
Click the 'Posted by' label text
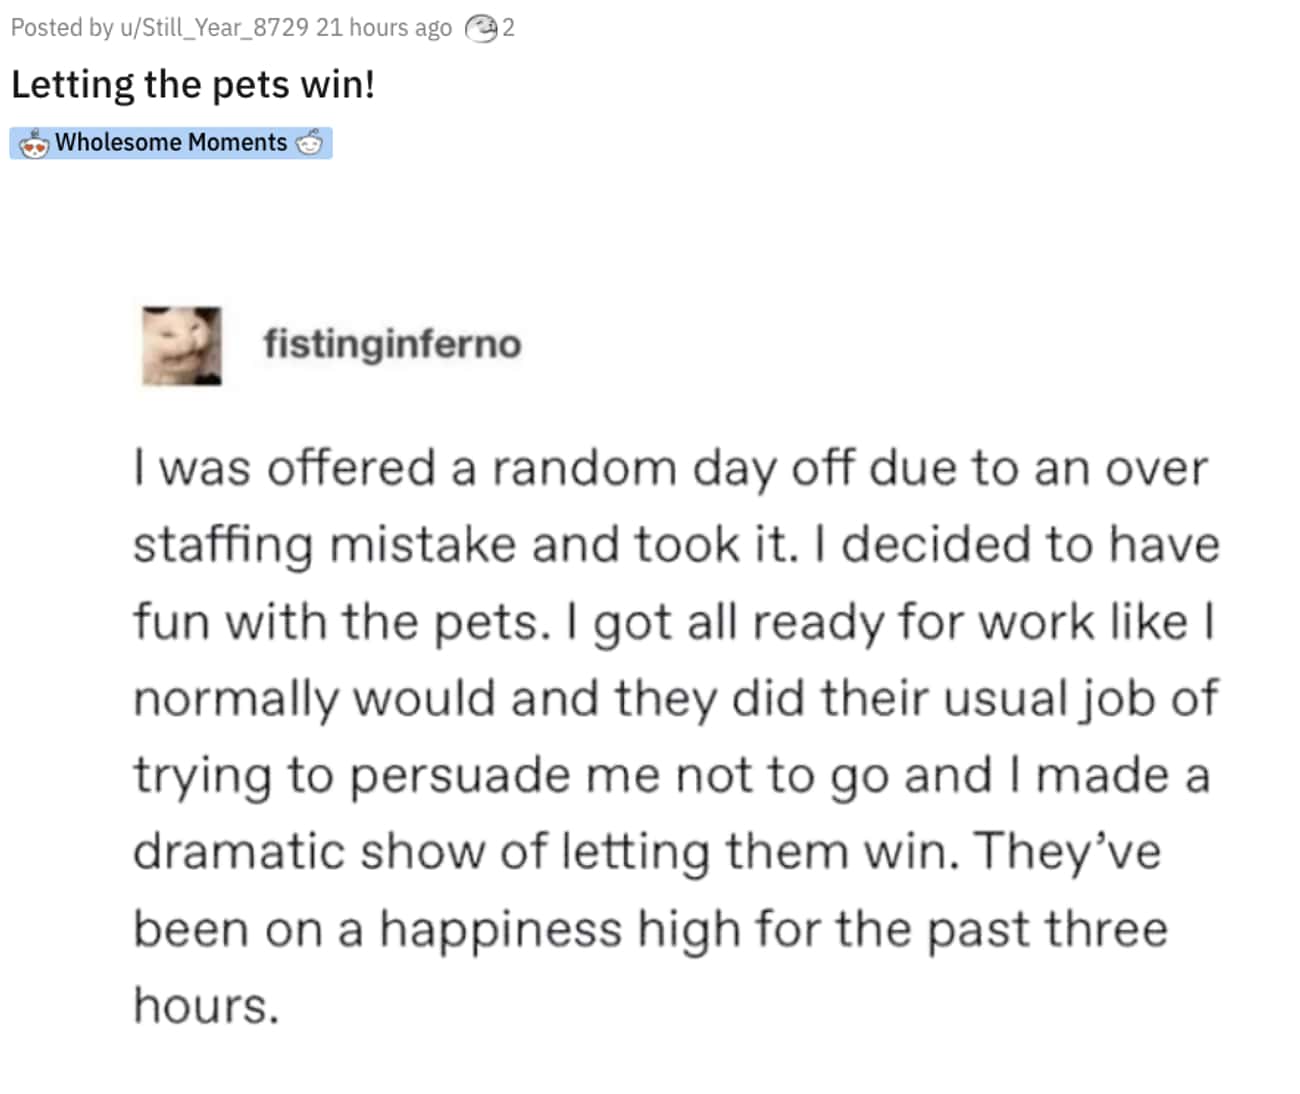click(x=62, y=28)
